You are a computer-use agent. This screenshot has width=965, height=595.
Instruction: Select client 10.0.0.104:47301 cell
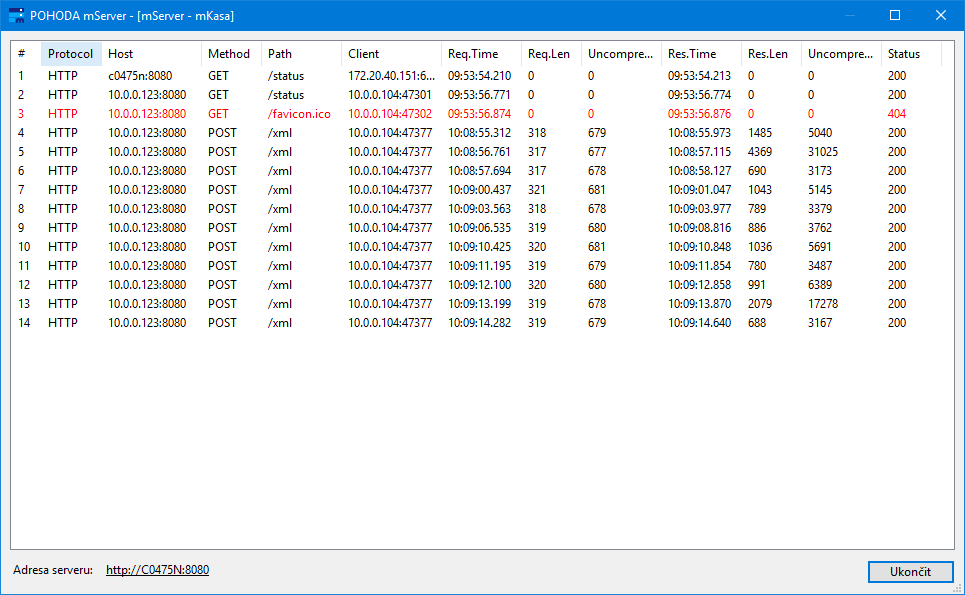pos(390,95)
